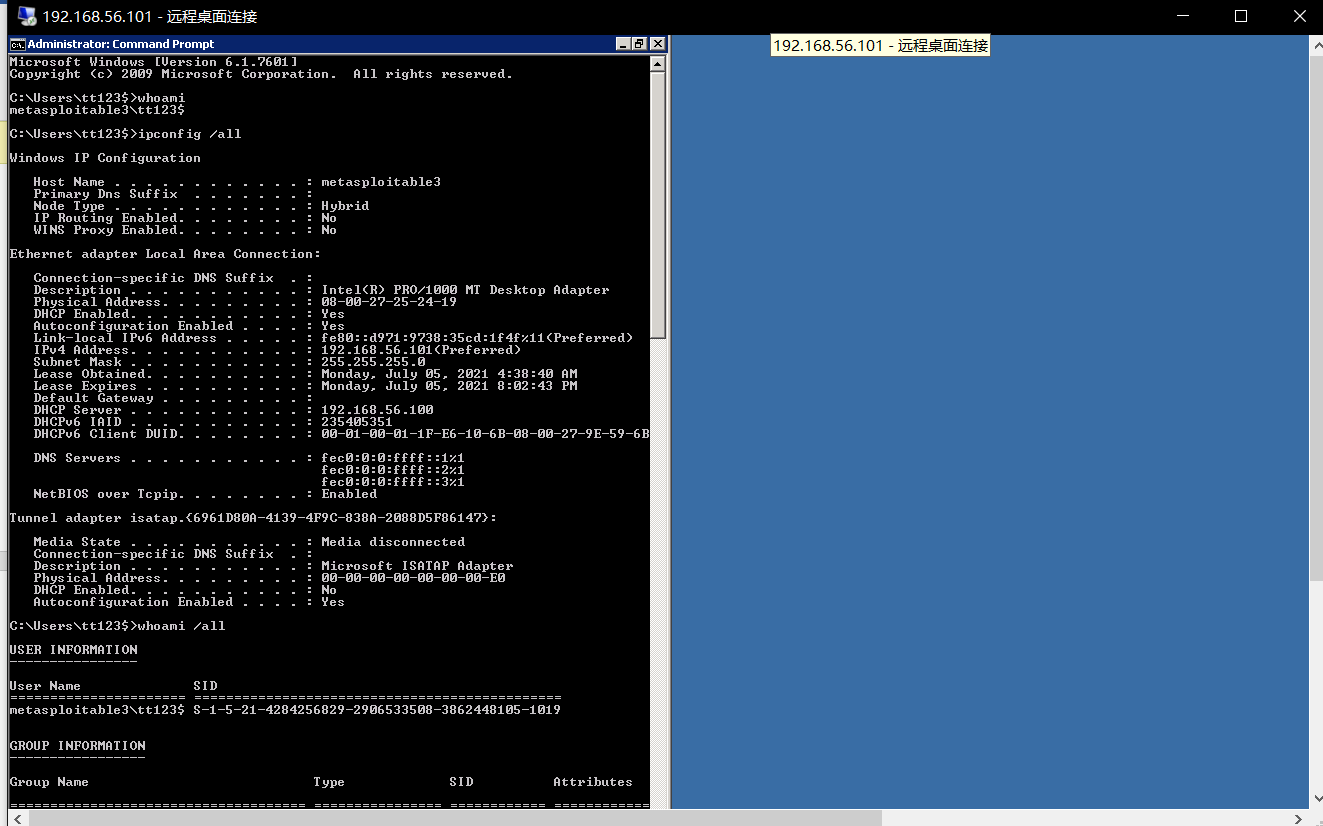1323x826 pixels.
Task: Click the Command Prompt window system icon
Action: [x=17, y=44]
